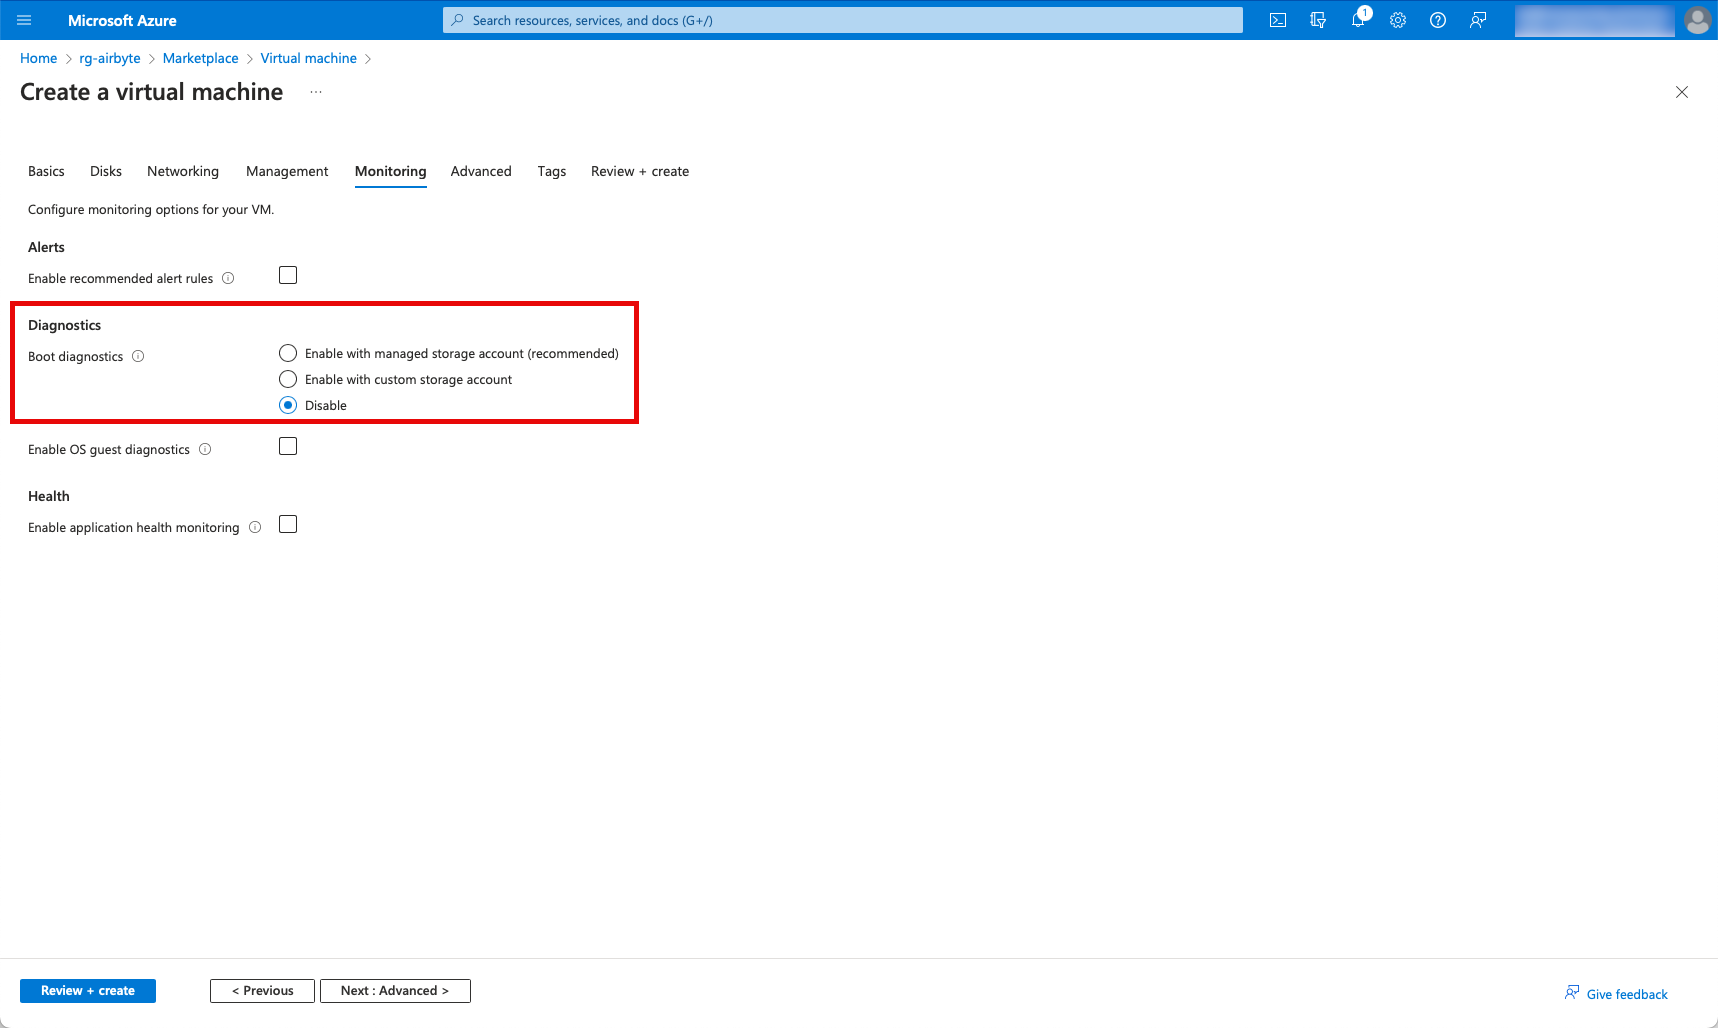Open the Azure portal hamburger menu

[x=24, y=20]
